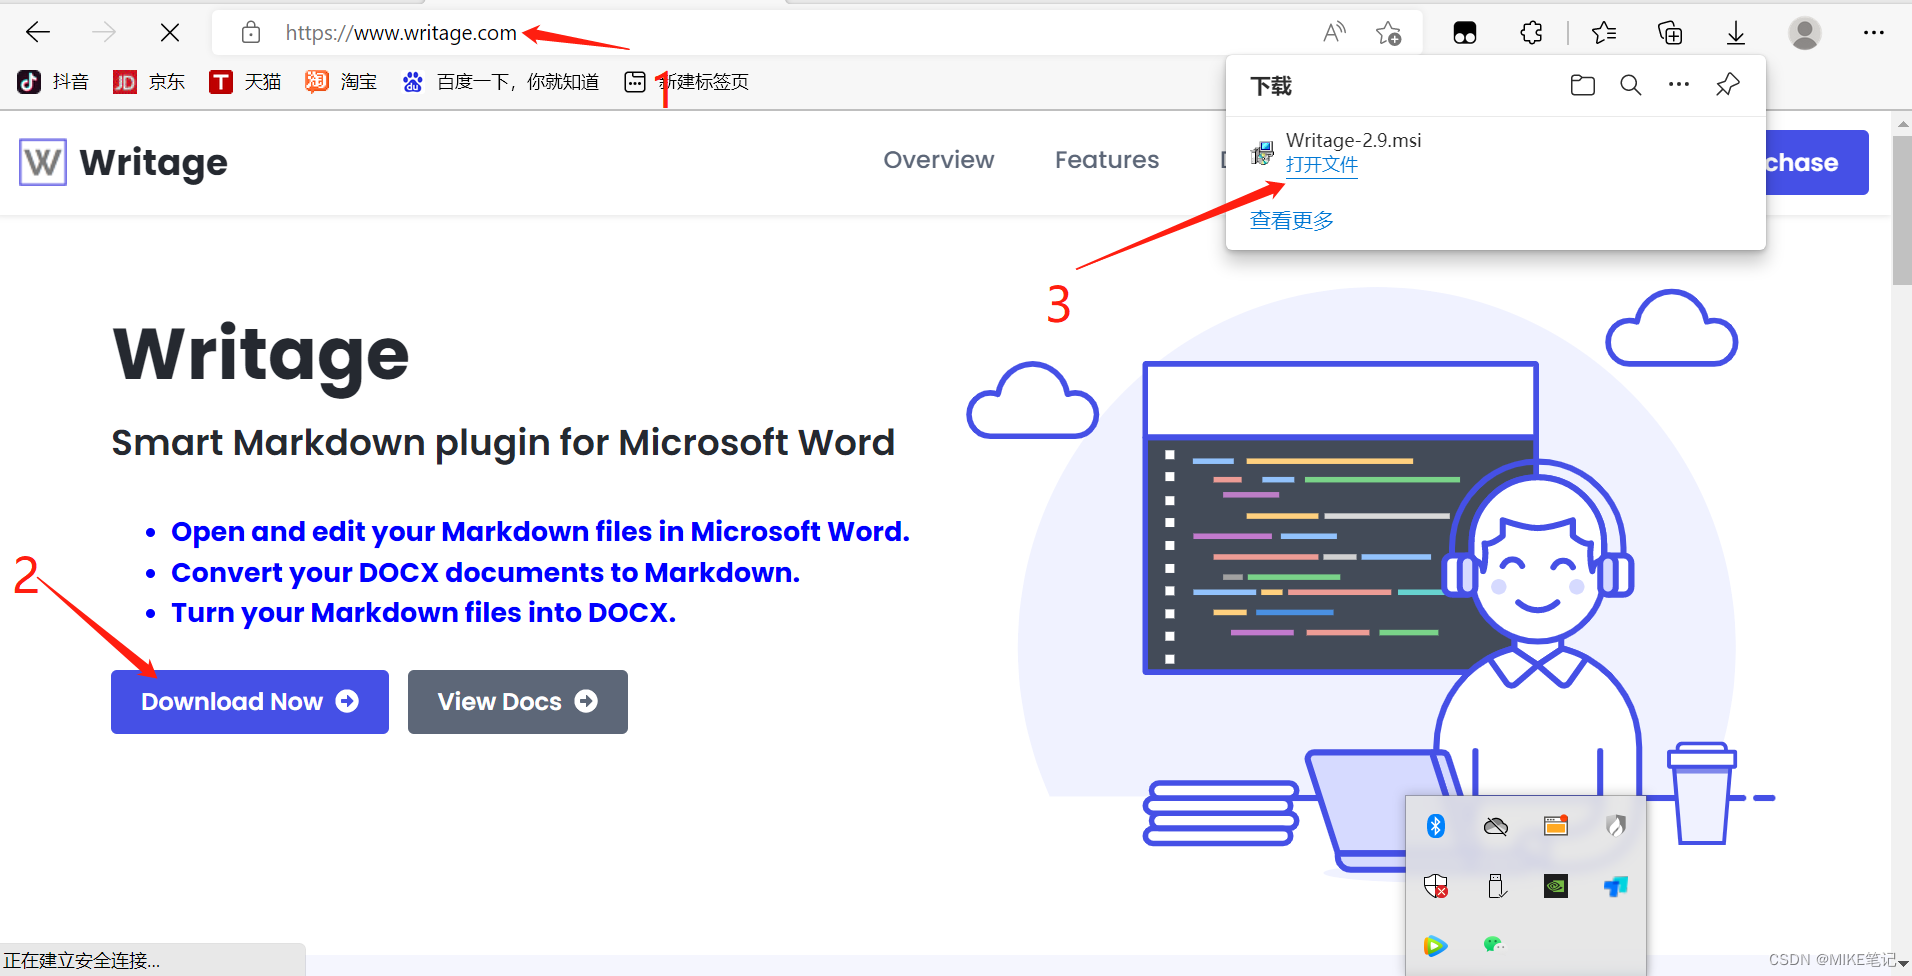Open the user profile avatar
The image size is (1912, 976).
tap(1805, 33)
